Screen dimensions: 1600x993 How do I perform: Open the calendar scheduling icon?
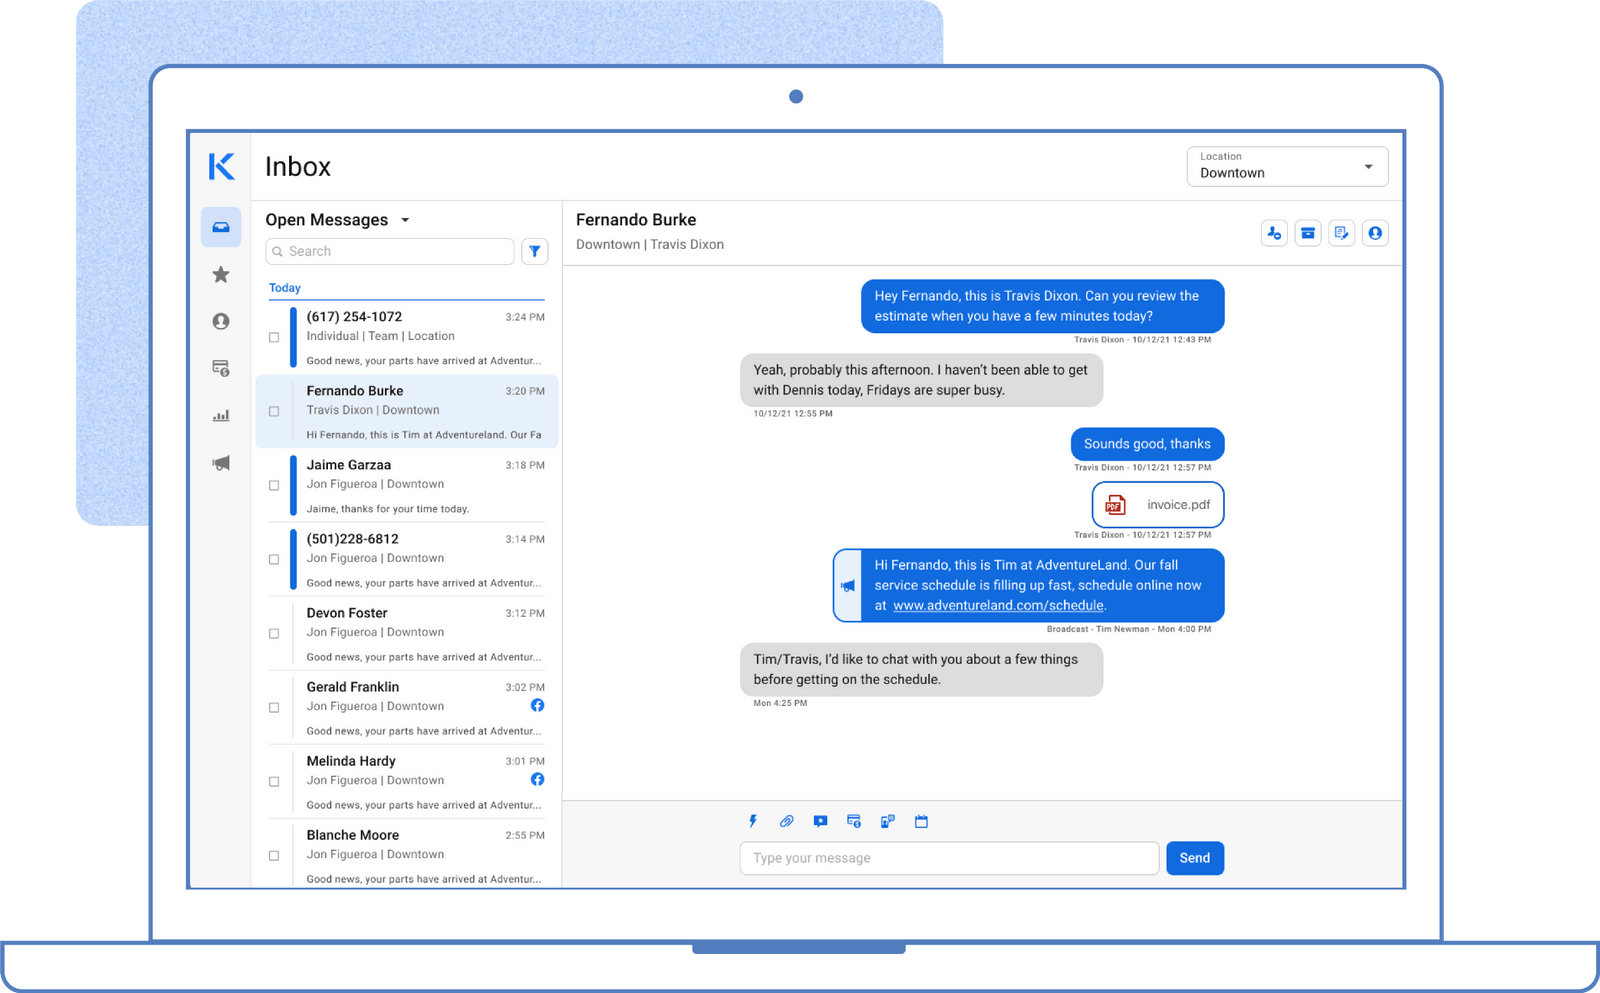click(921, 821)
